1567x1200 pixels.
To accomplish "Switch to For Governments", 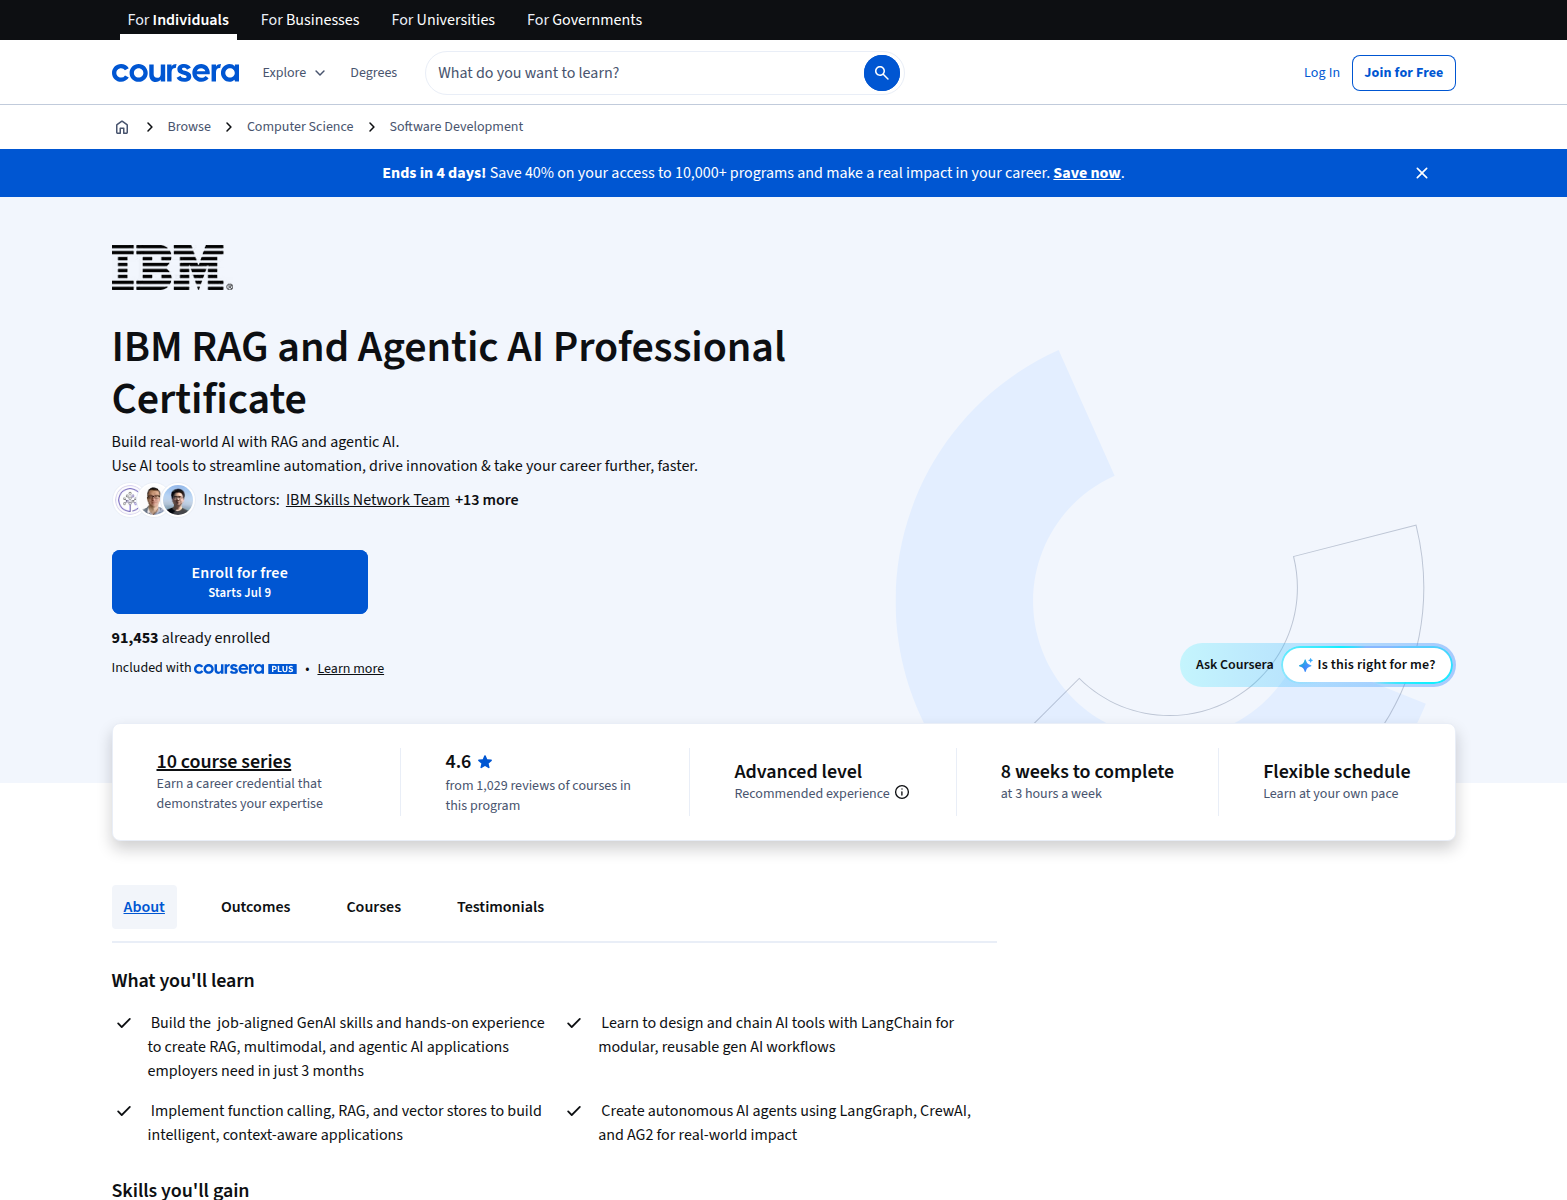I will pyautogui.click(x=585, y=20).
